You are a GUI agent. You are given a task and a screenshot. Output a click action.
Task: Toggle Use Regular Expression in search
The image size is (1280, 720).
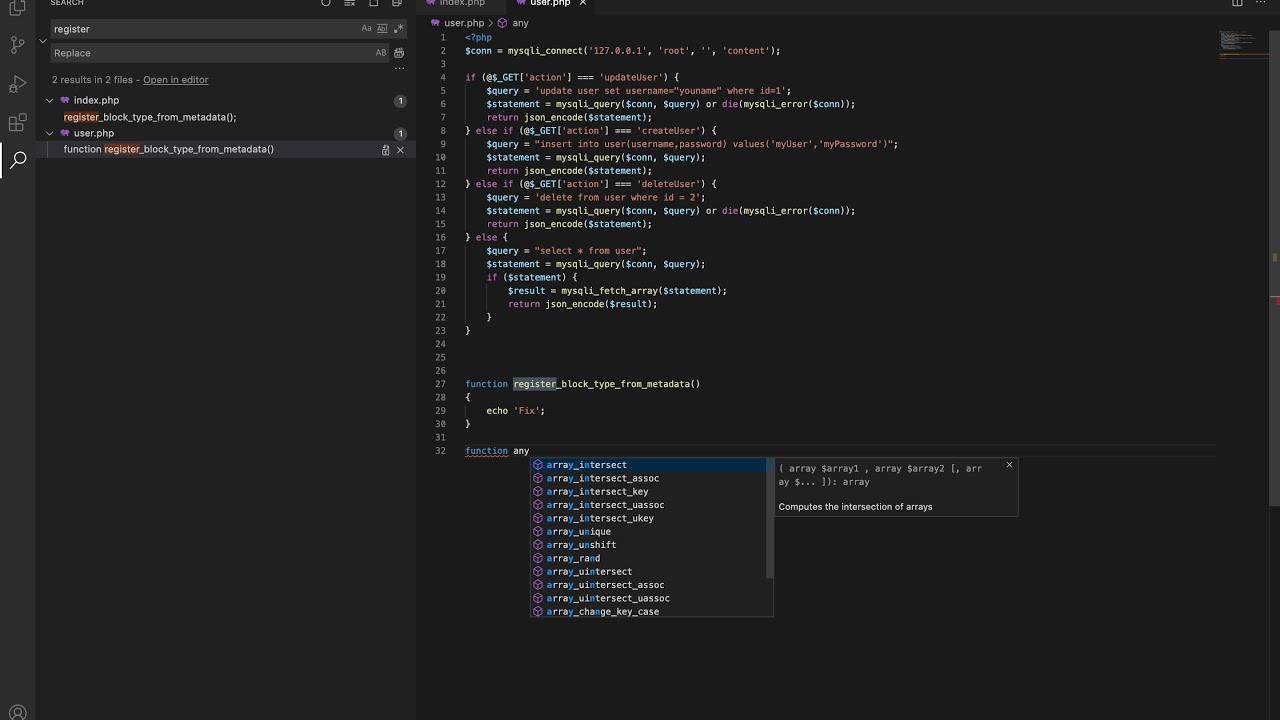(397, 29)
